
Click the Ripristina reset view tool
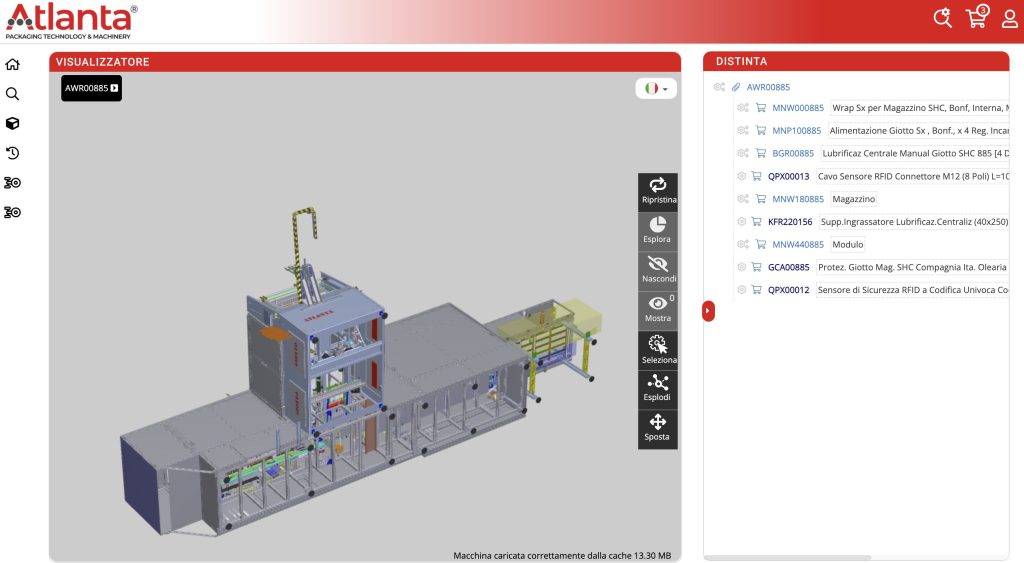658,191
